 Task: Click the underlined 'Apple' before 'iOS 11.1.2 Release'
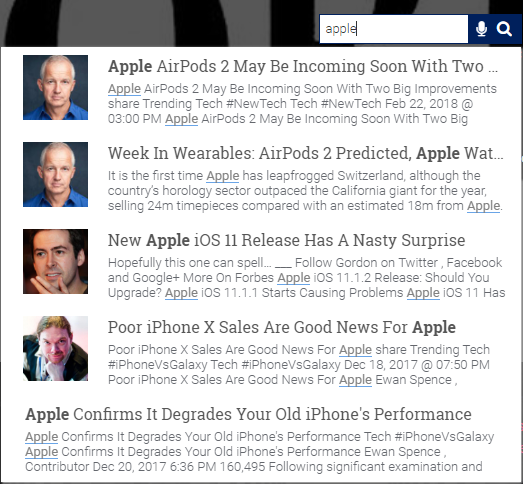coord(294,278)
